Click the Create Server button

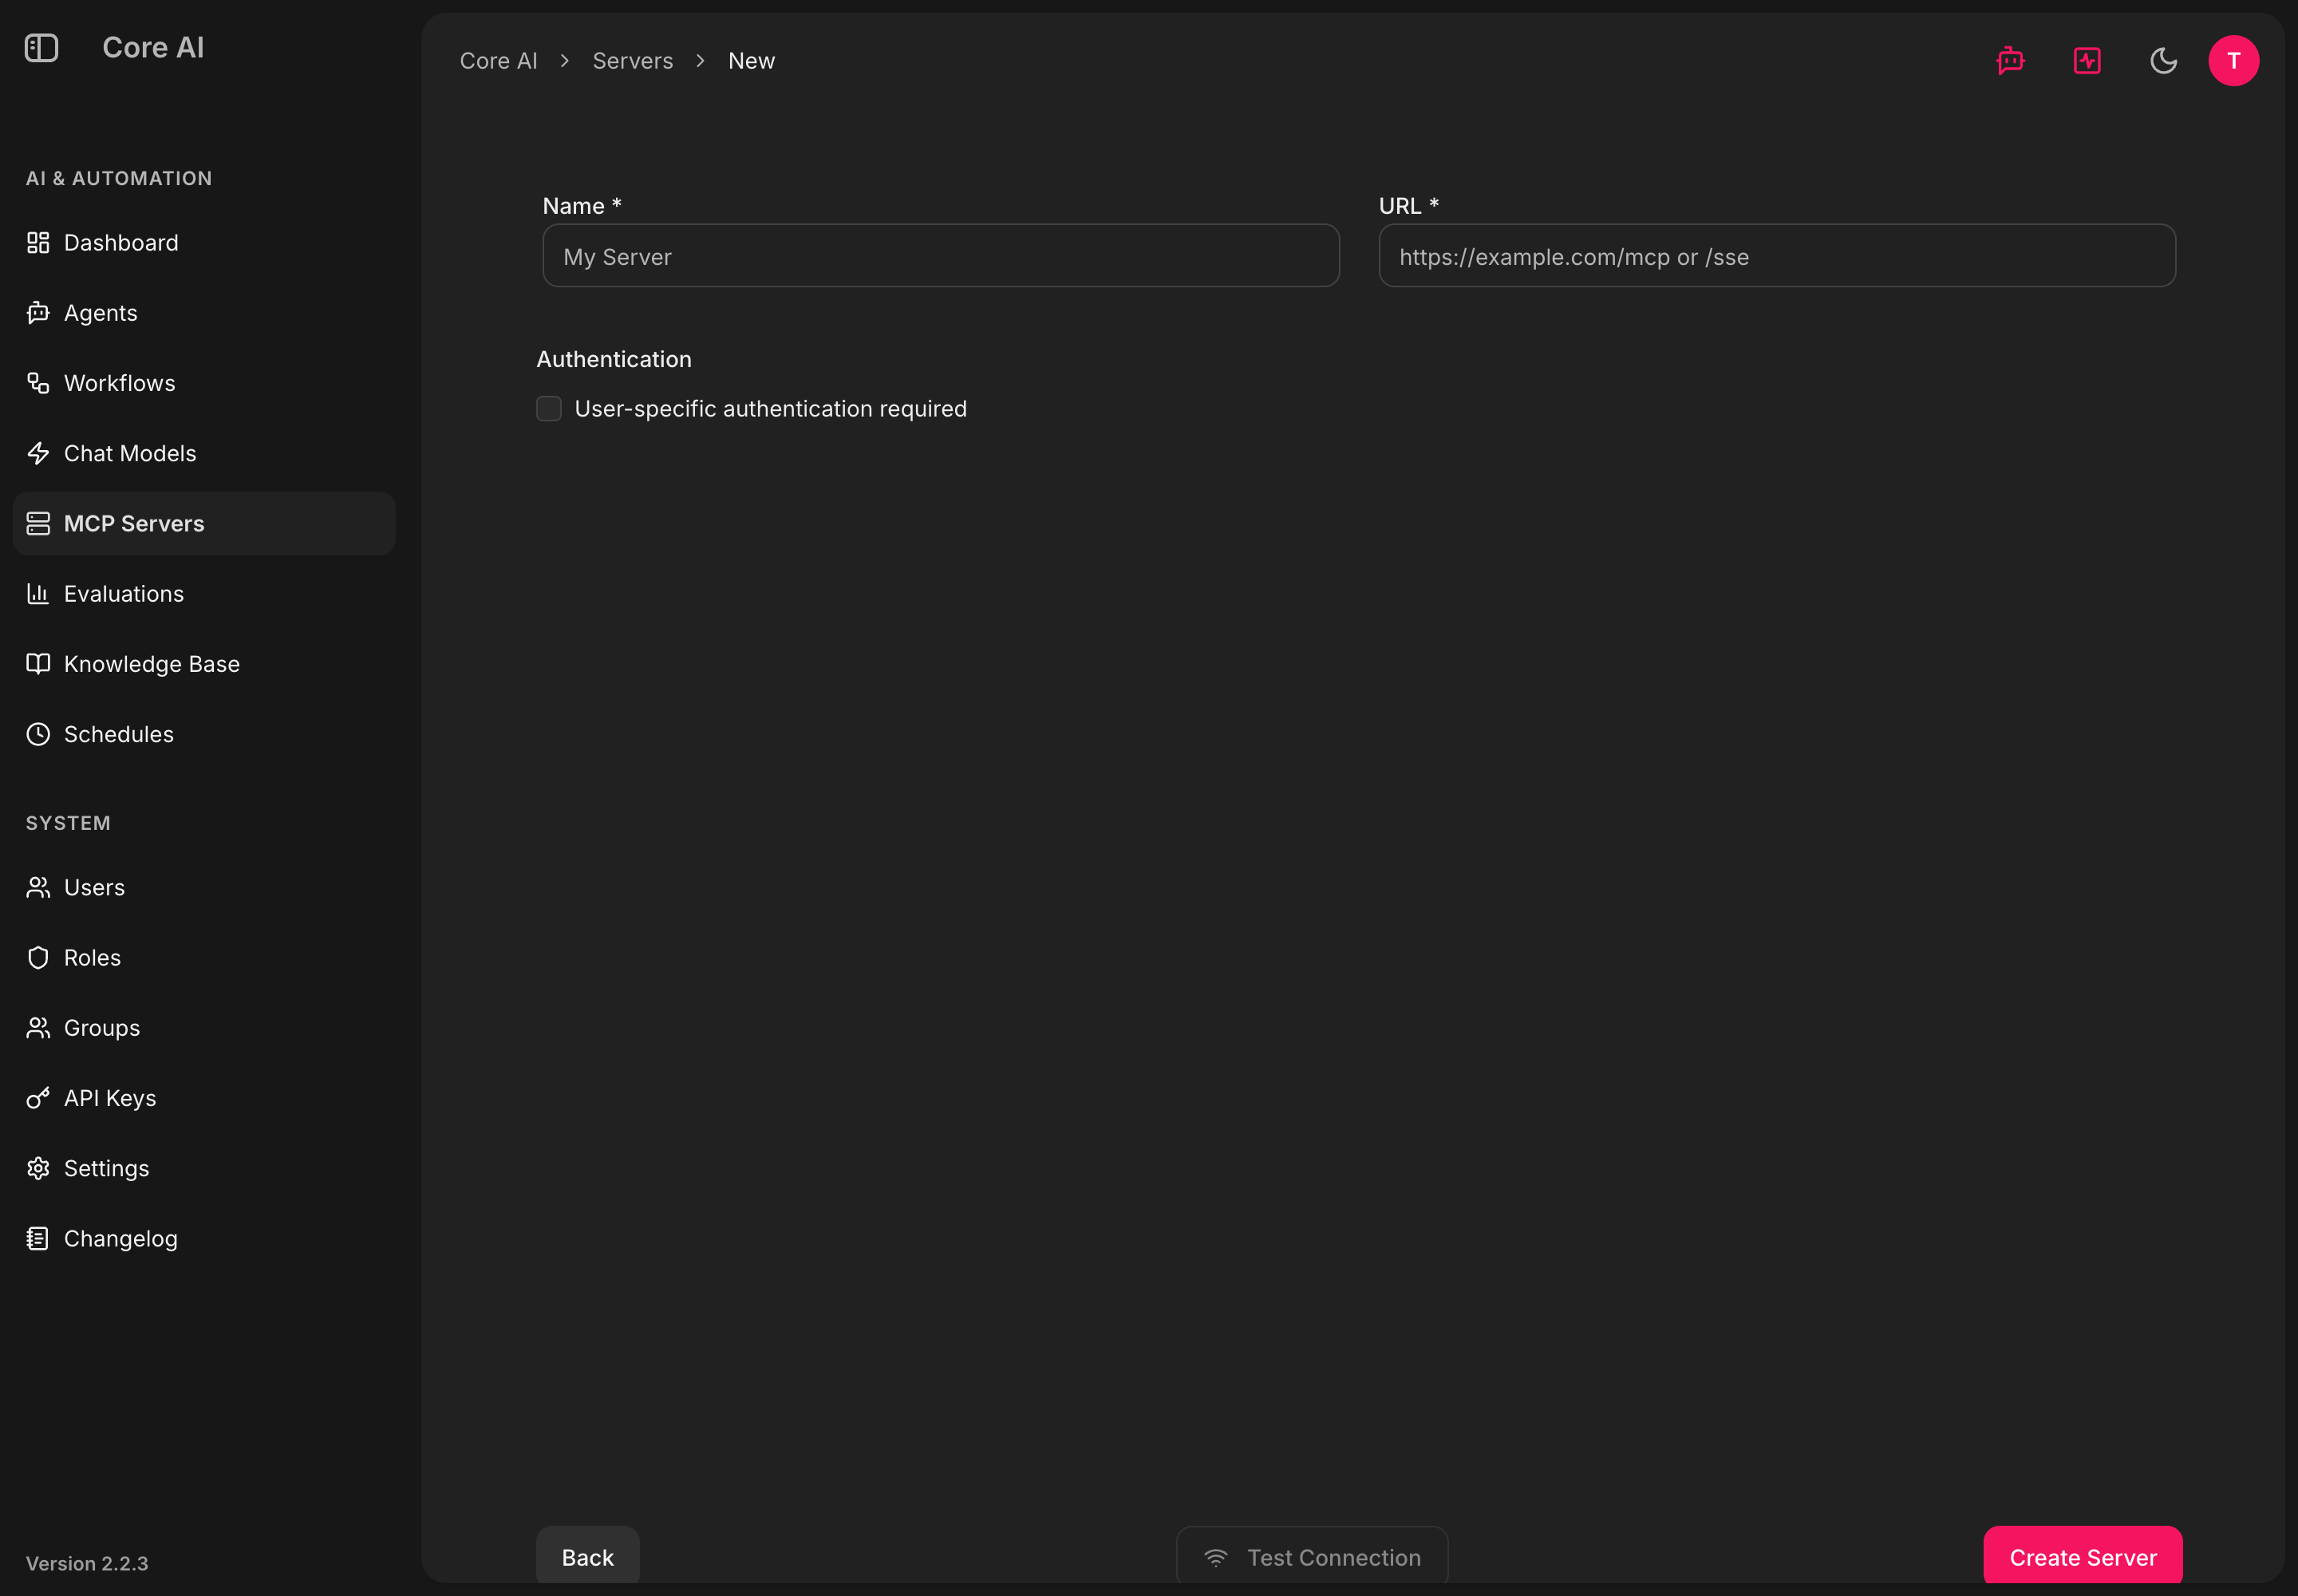pyautogui.click(x=2083, y=1556)
